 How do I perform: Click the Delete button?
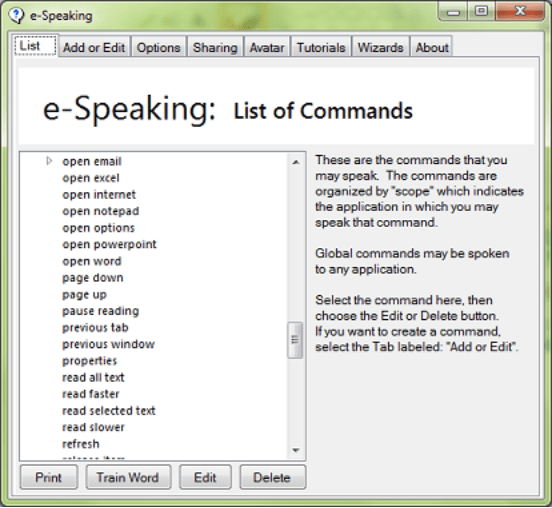[x=272, y=477]
